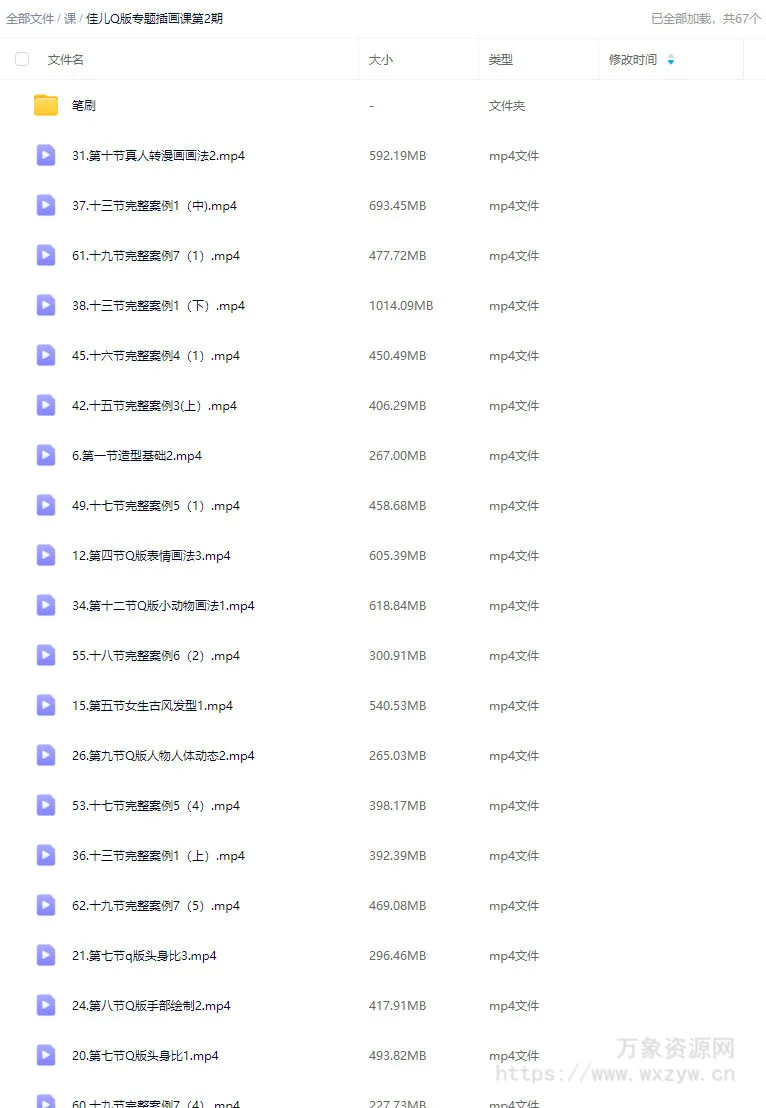Click the play icon for 15.第五节女生古风发型1.mp4
Viewport: 766px width, 1108px height.
[x=46, y=705]
